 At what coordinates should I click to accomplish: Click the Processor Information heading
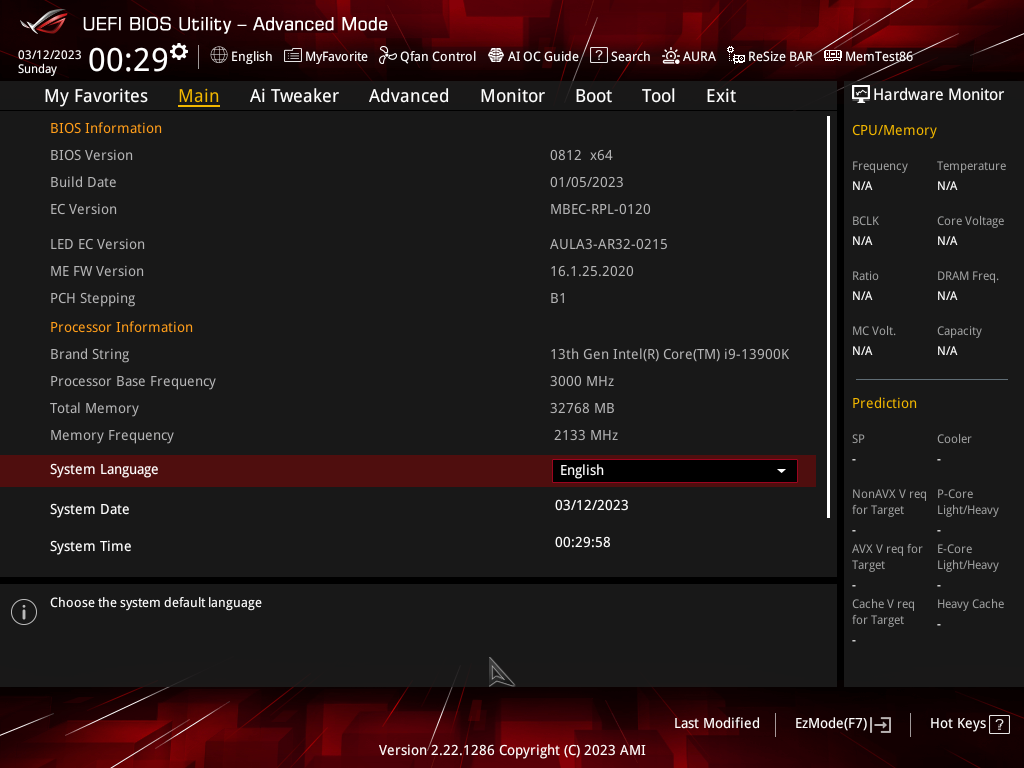pos(121,327)
